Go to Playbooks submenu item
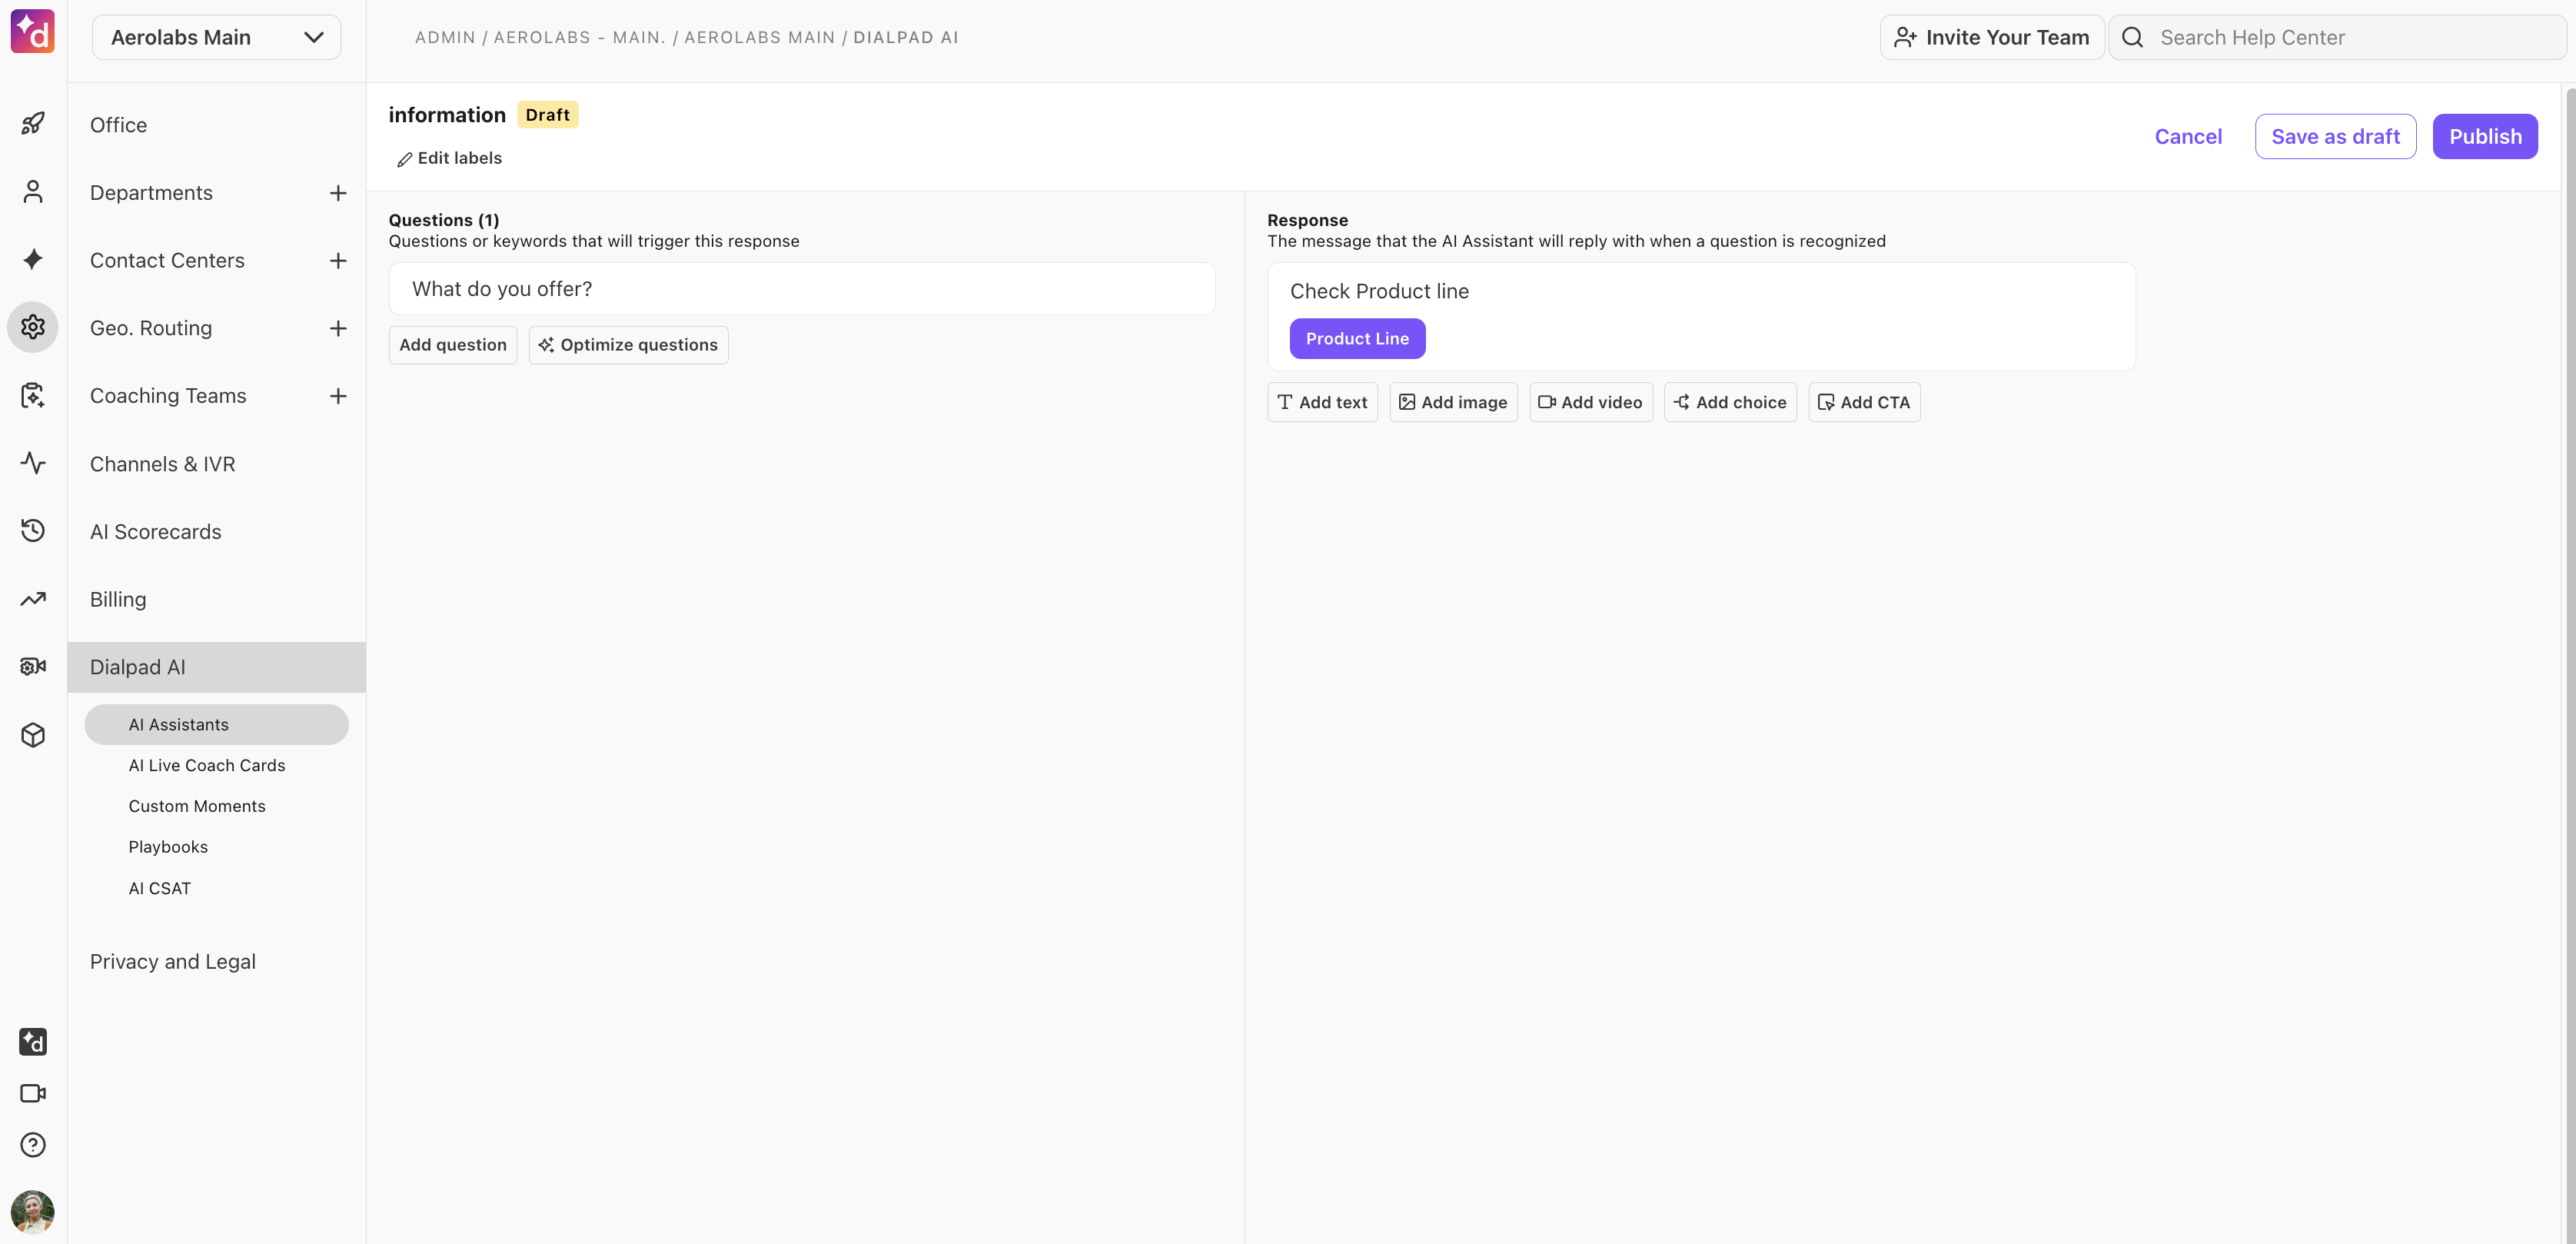 pyautogui.click(x=168, y=847)
